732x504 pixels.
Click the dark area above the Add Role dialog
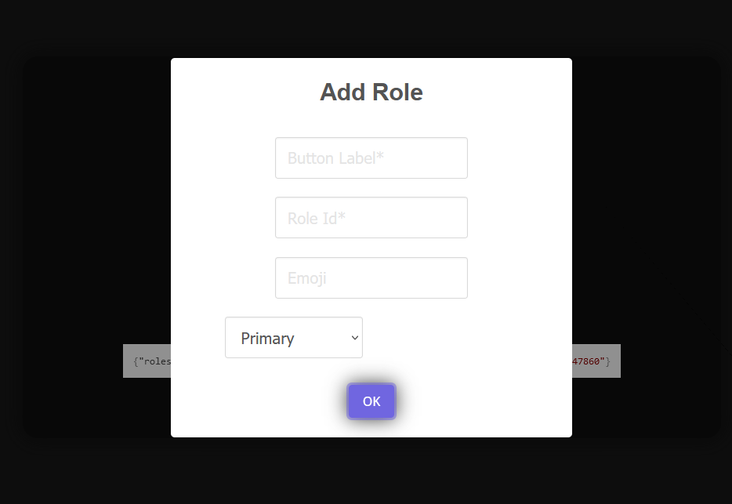[371, 28]
